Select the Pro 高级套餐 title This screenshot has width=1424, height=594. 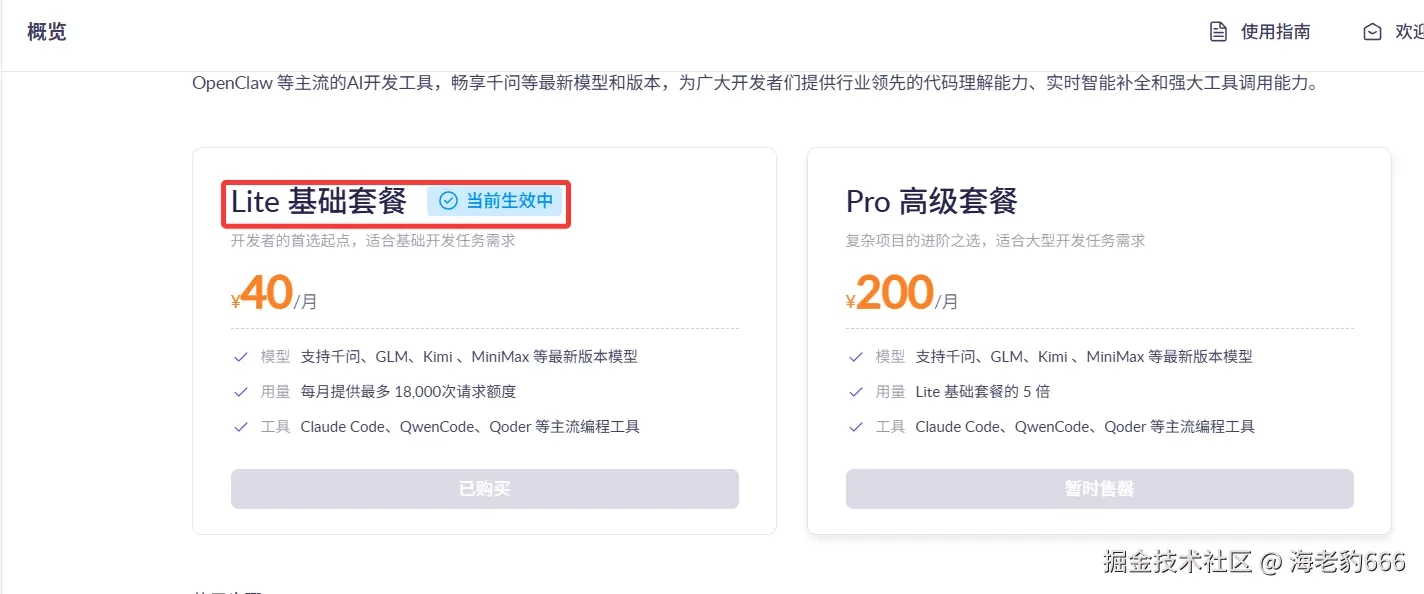tap(931, 201)
